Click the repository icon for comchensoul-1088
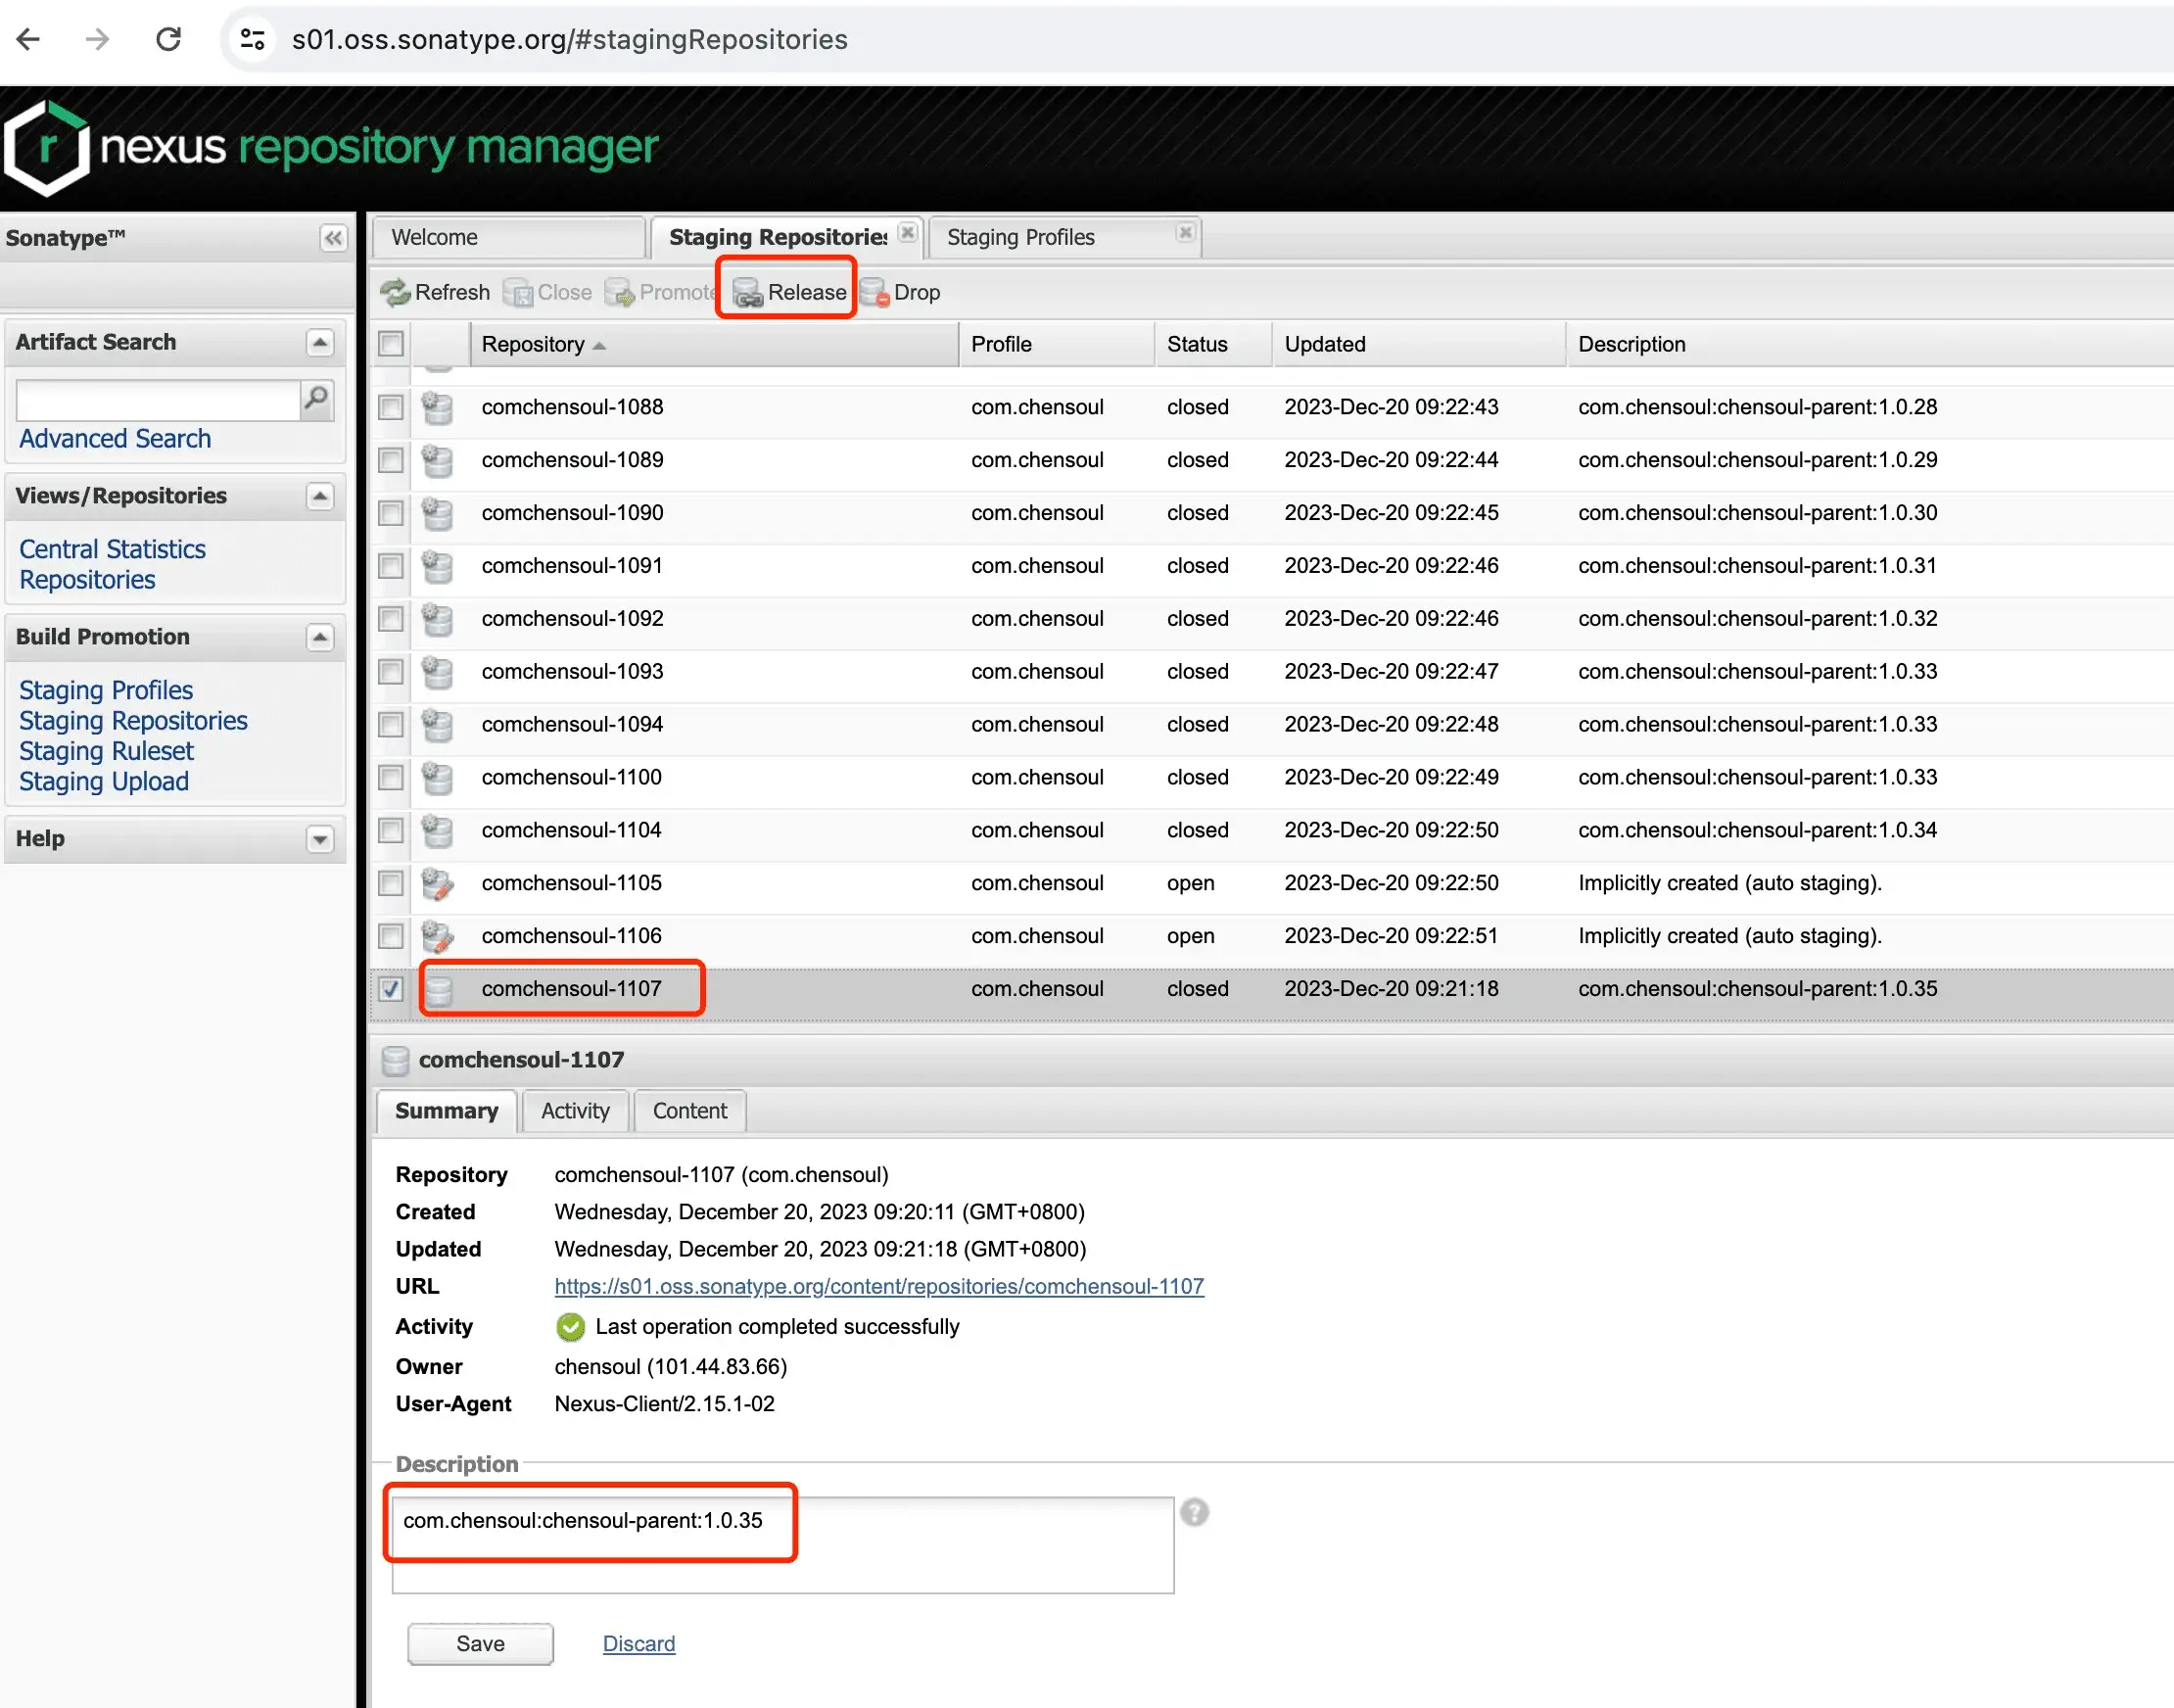This screenshot has width=2174, height=1708. click(437, 407)
